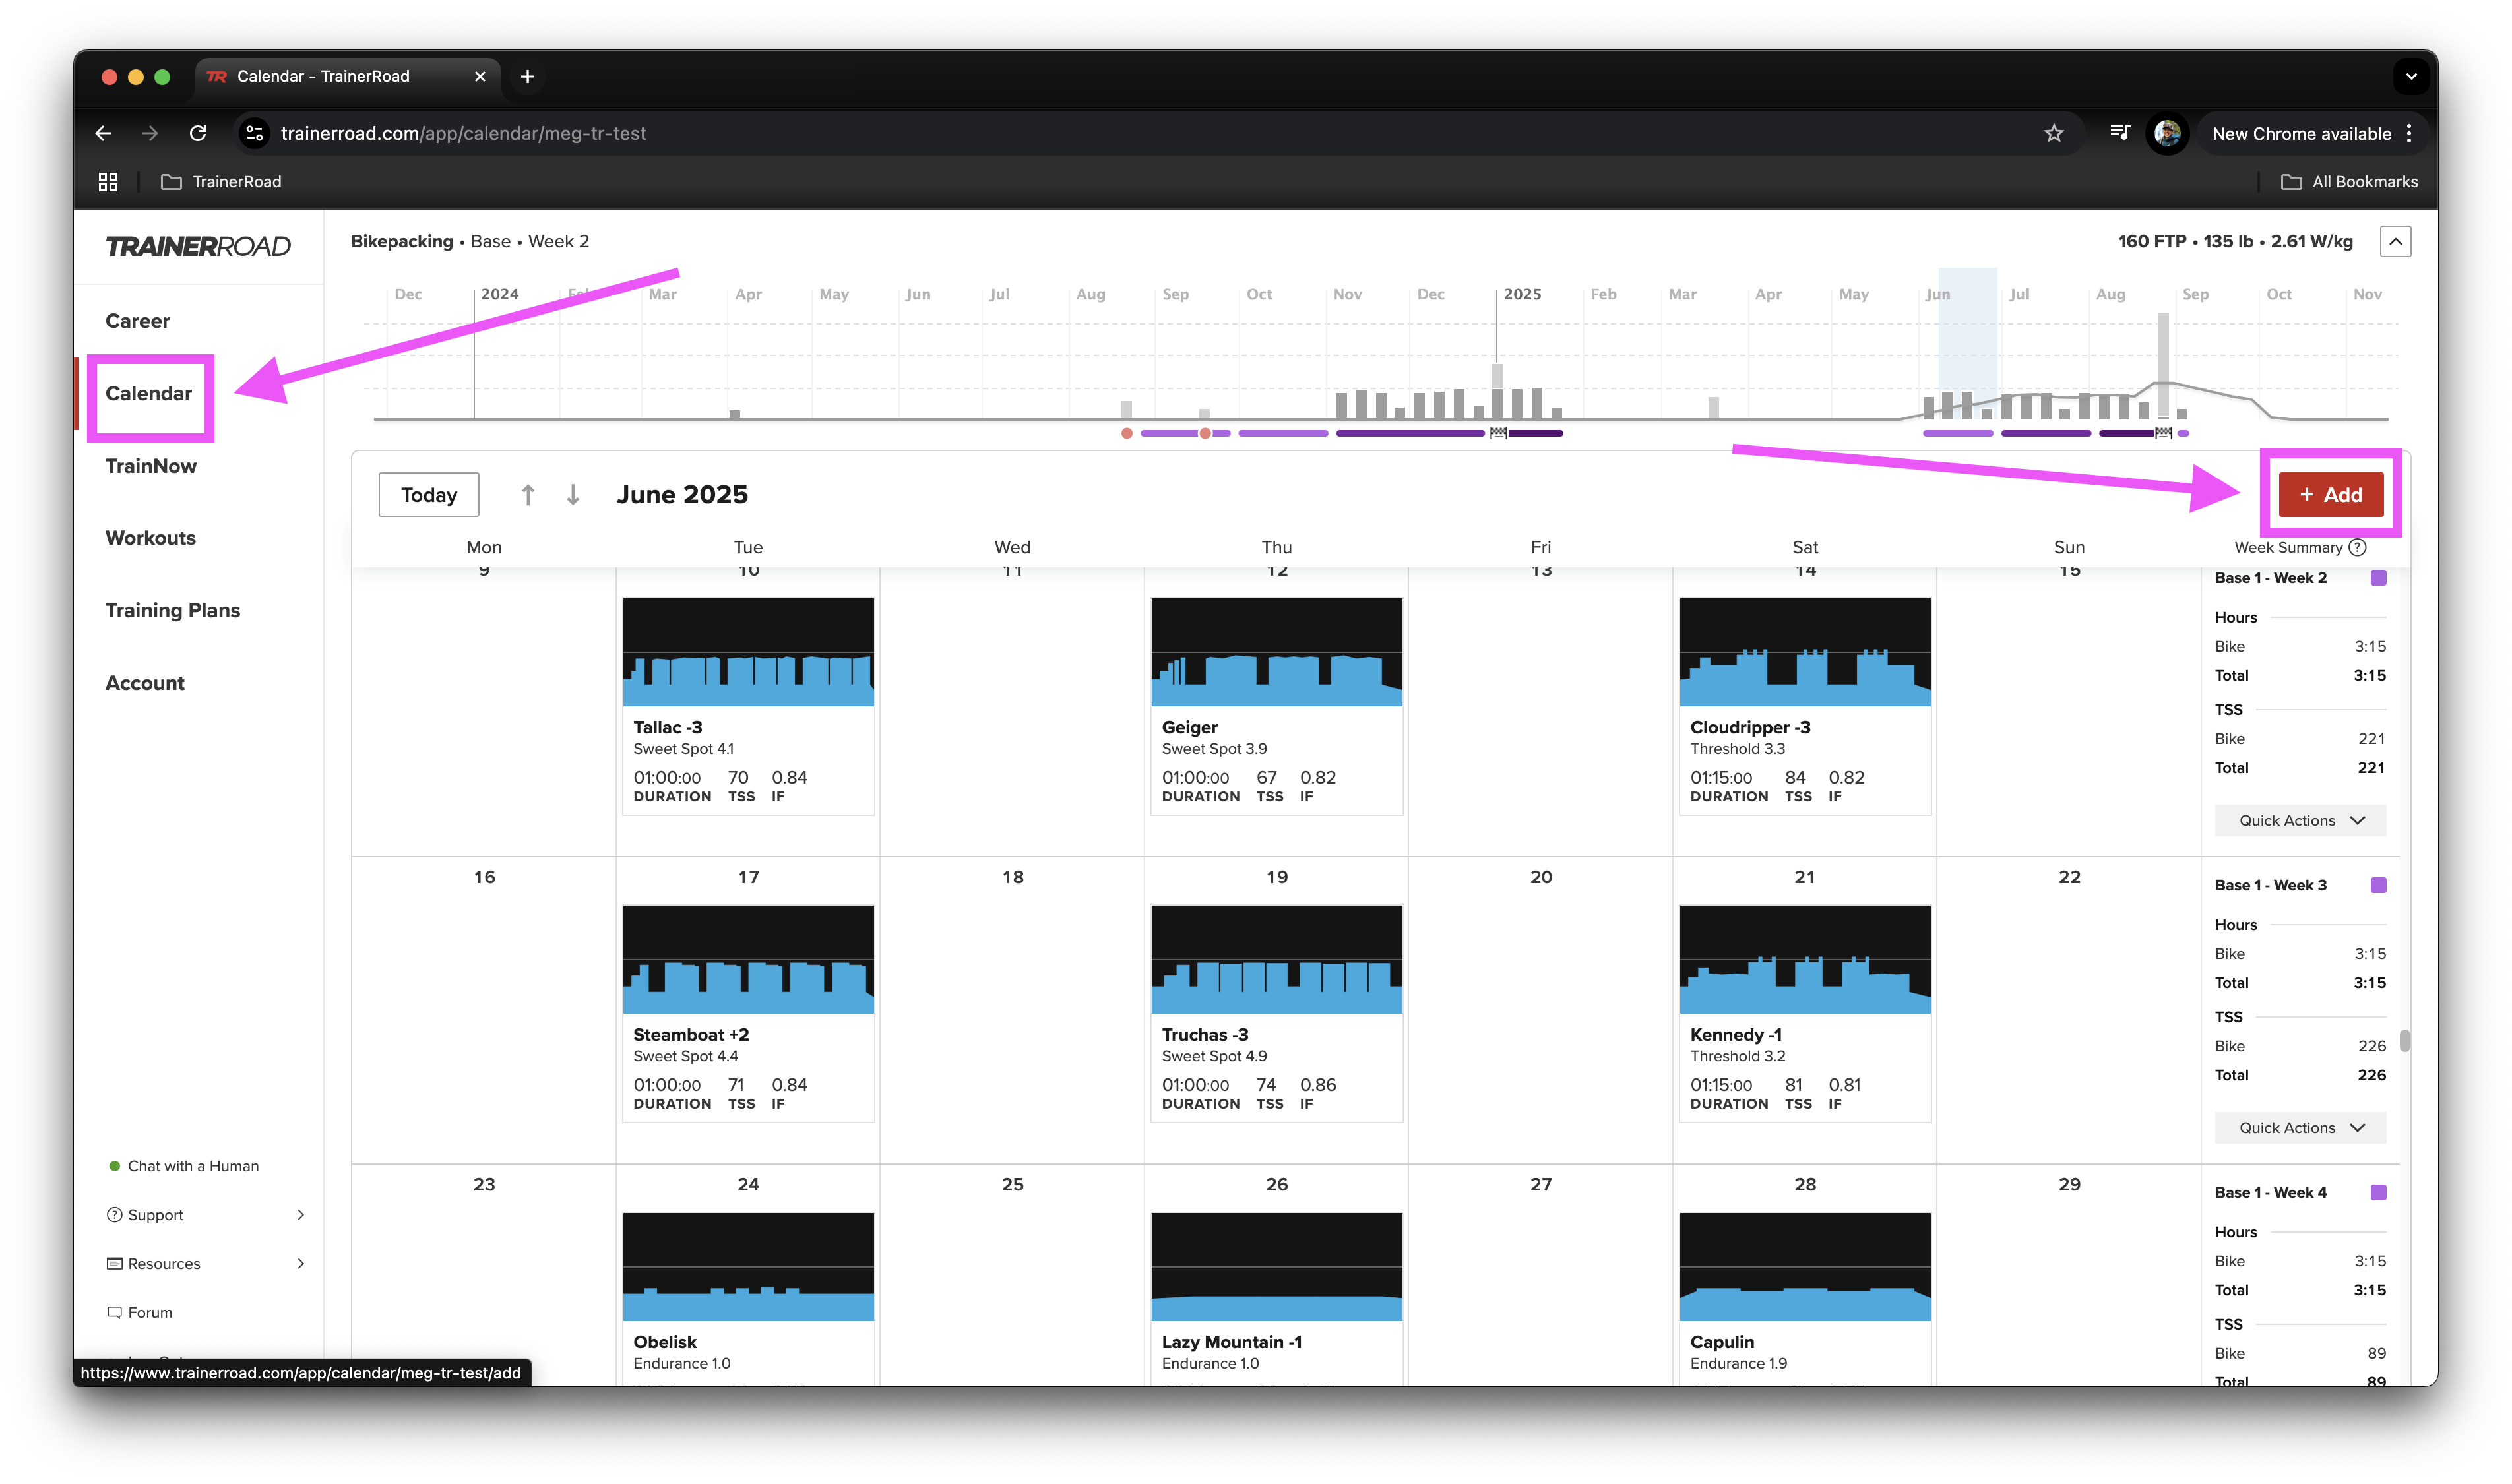Open TrainNow in the sidebar

pyautogui.click(x=151, y=466)
